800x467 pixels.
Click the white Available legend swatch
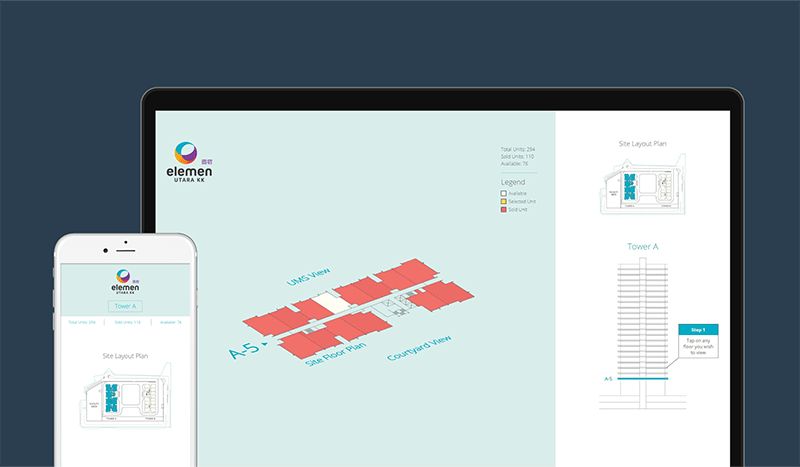(x=504, y=193)
